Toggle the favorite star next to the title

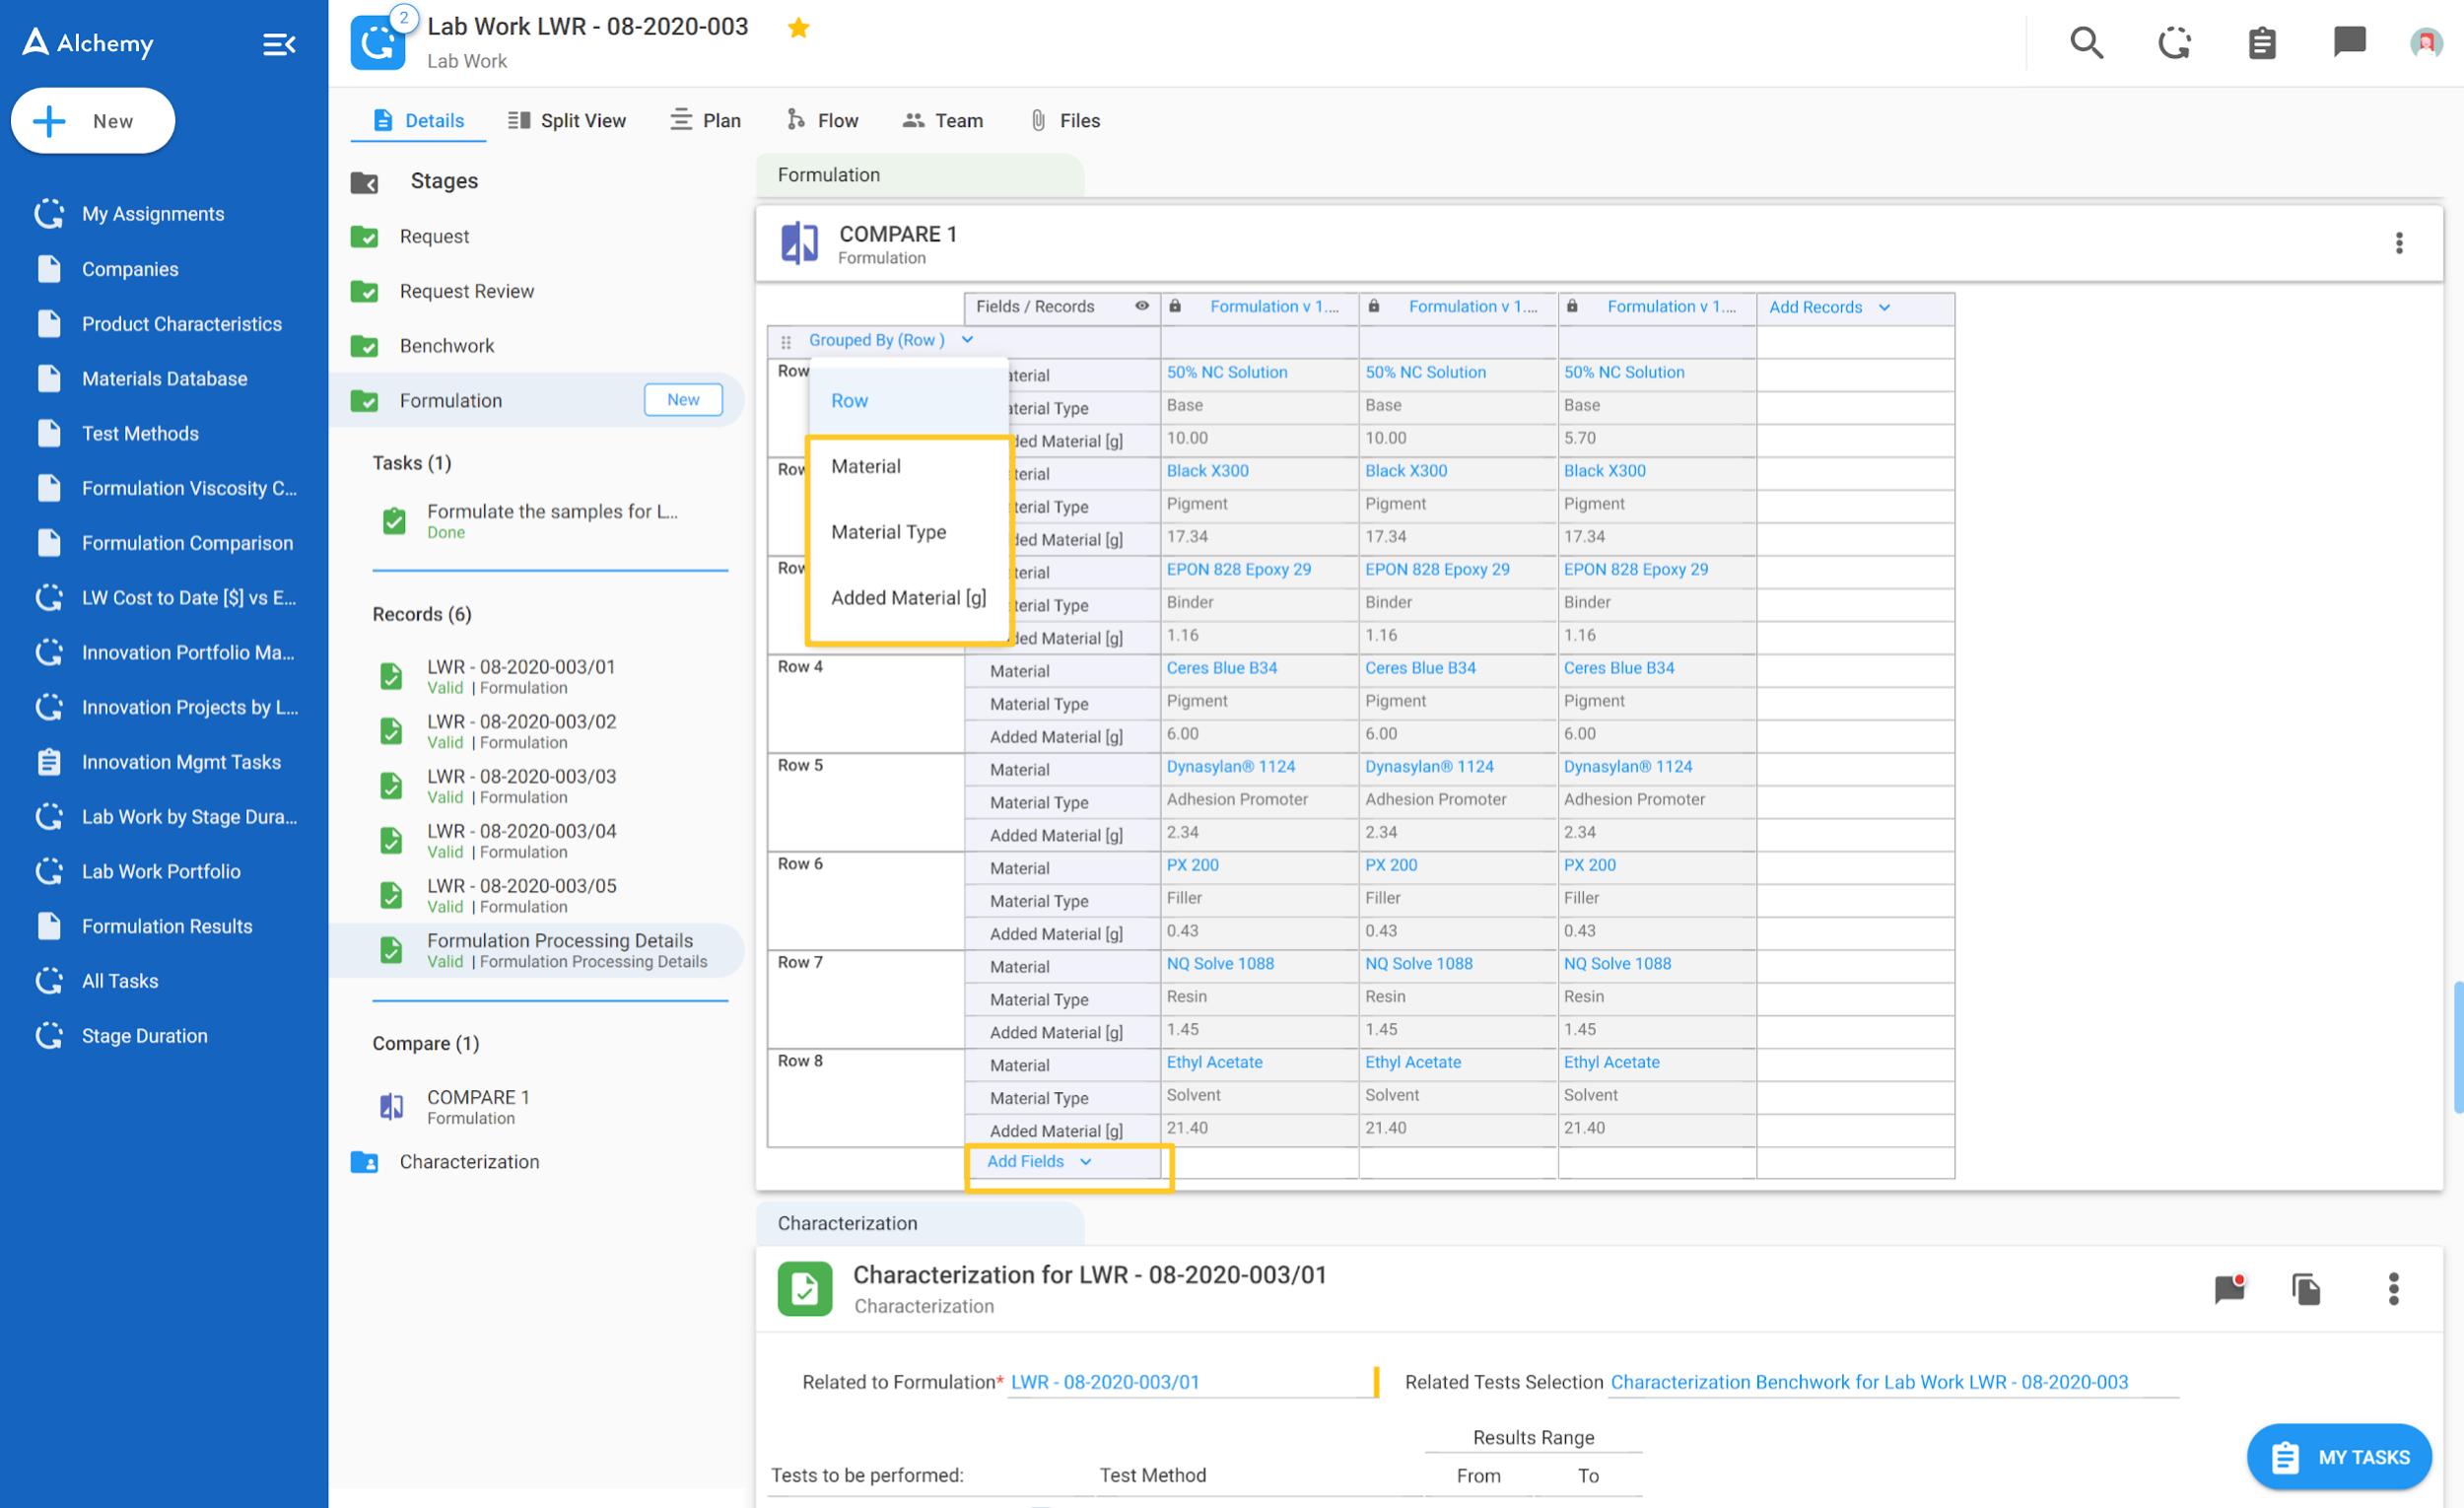pos(798,28)
